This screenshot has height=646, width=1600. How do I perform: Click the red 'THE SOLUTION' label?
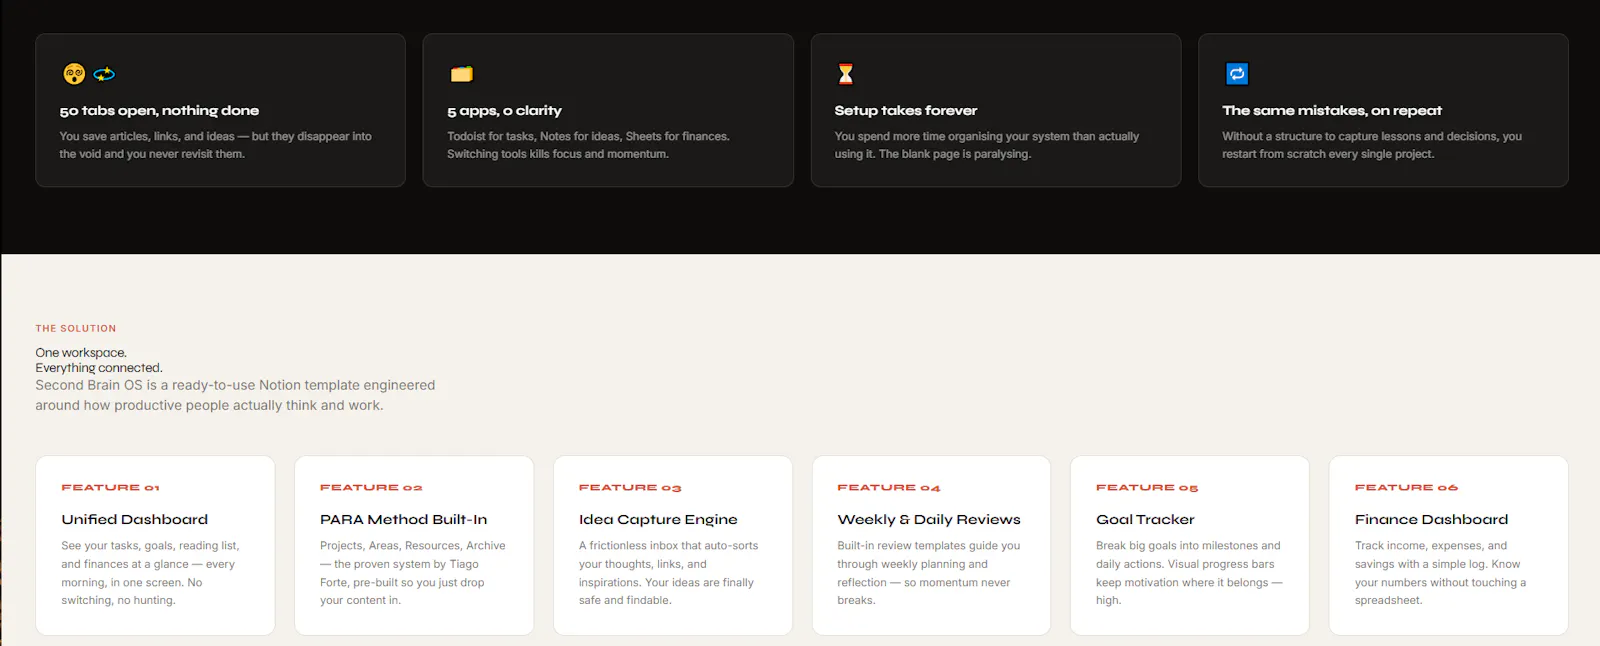[76, 328]
